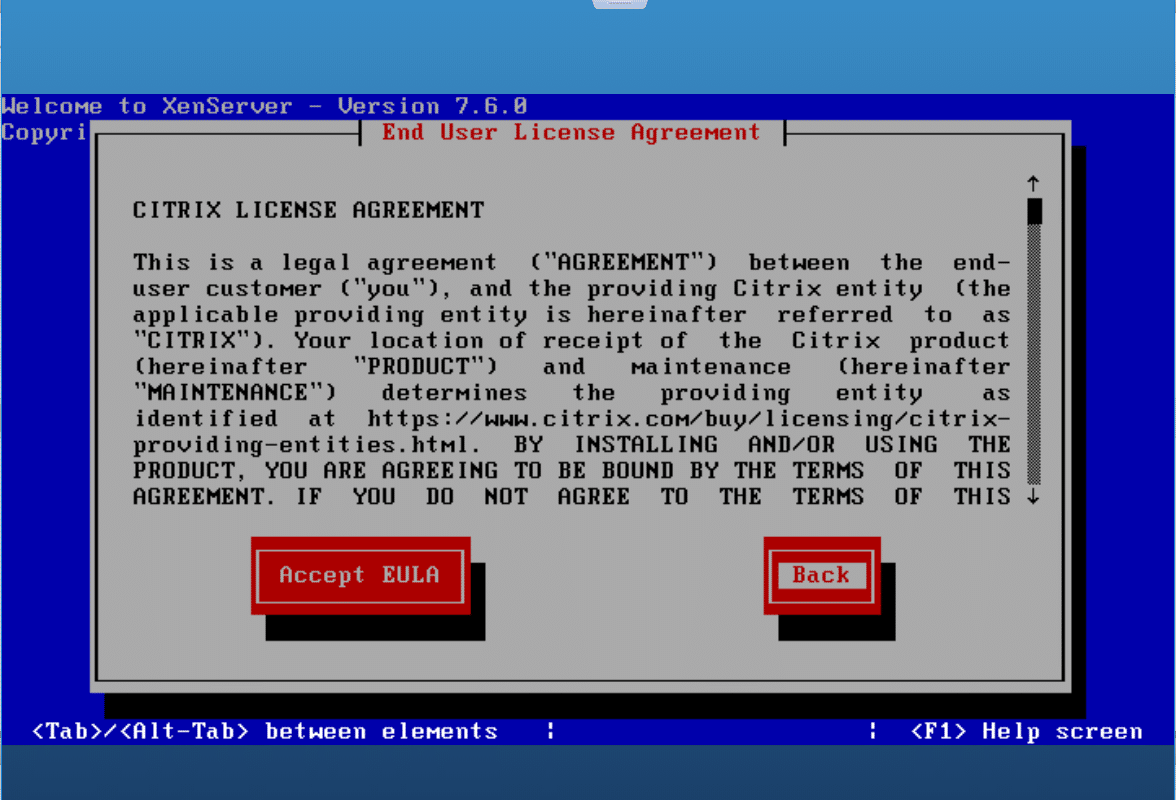The image size is (1176, 800).
Task: Click the line starting "AGREEMENT. IF YOU DO NOT"
Action: [x=572, y=496]
